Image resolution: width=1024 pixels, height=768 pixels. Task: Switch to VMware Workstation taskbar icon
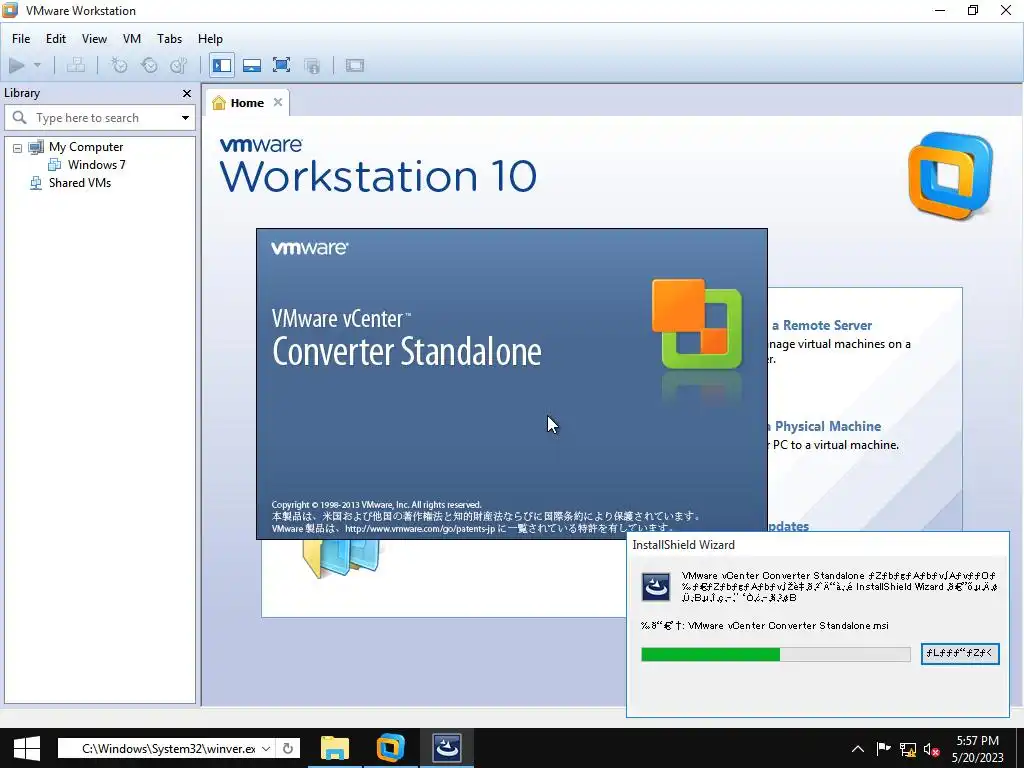391,748
